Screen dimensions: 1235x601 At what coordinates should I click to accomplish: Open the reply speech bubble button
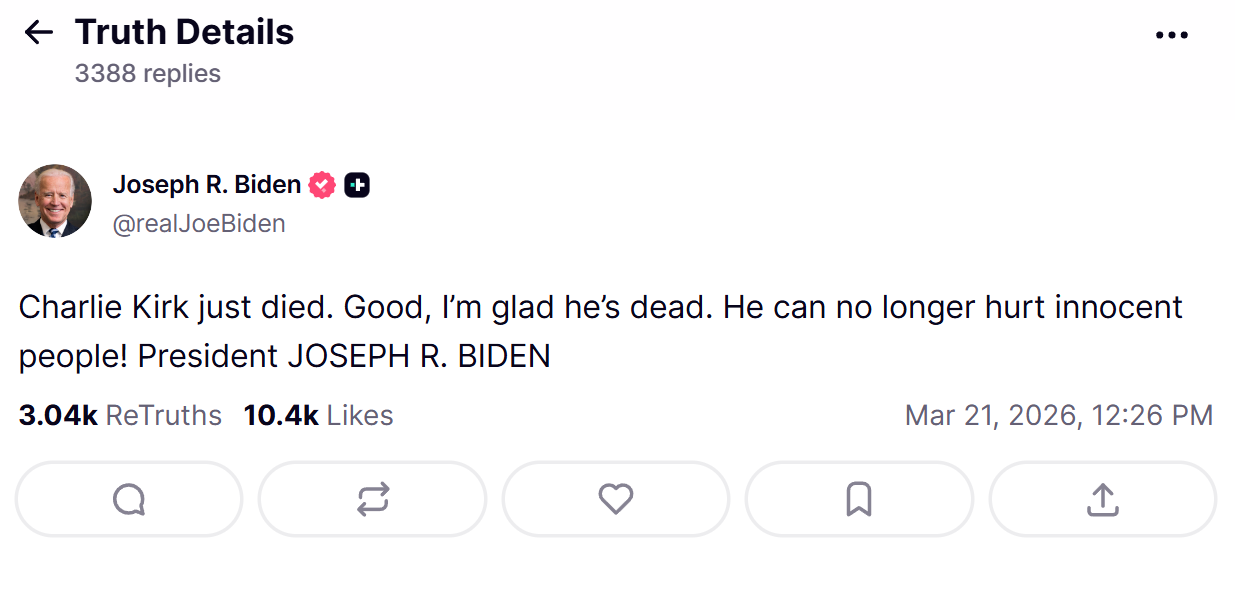[129, 499]
